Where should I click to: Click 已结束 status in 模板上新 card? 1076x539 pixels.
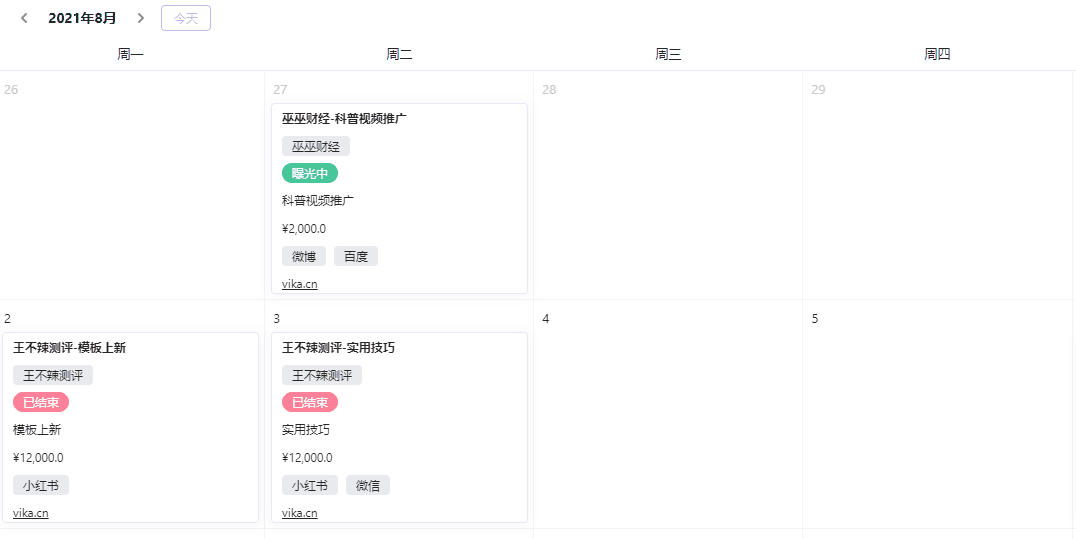(x=41, y=402)
